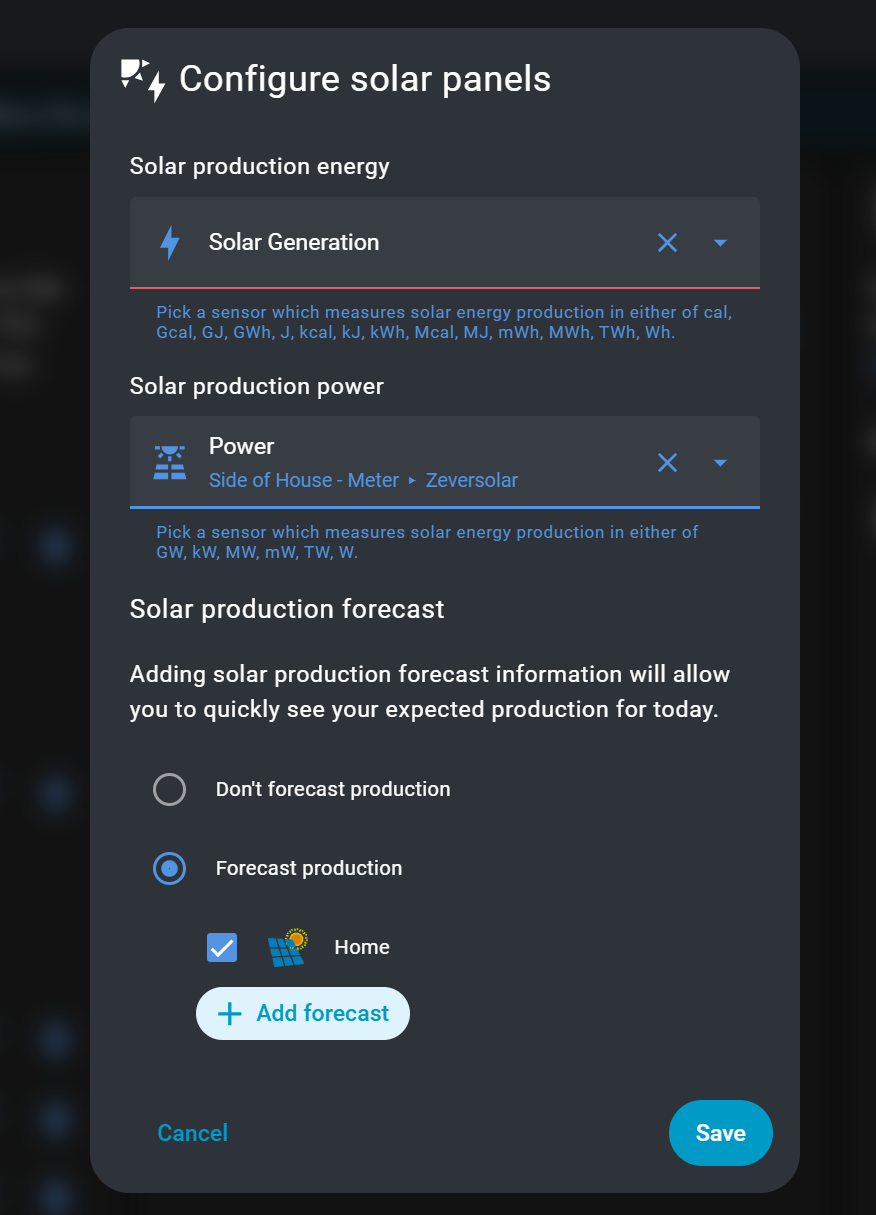Screen dimensions: 876x1215
Task: Click the lightning bolt icon beside Solar Generation
Action: pyautogui.click(x=170, y=243)
